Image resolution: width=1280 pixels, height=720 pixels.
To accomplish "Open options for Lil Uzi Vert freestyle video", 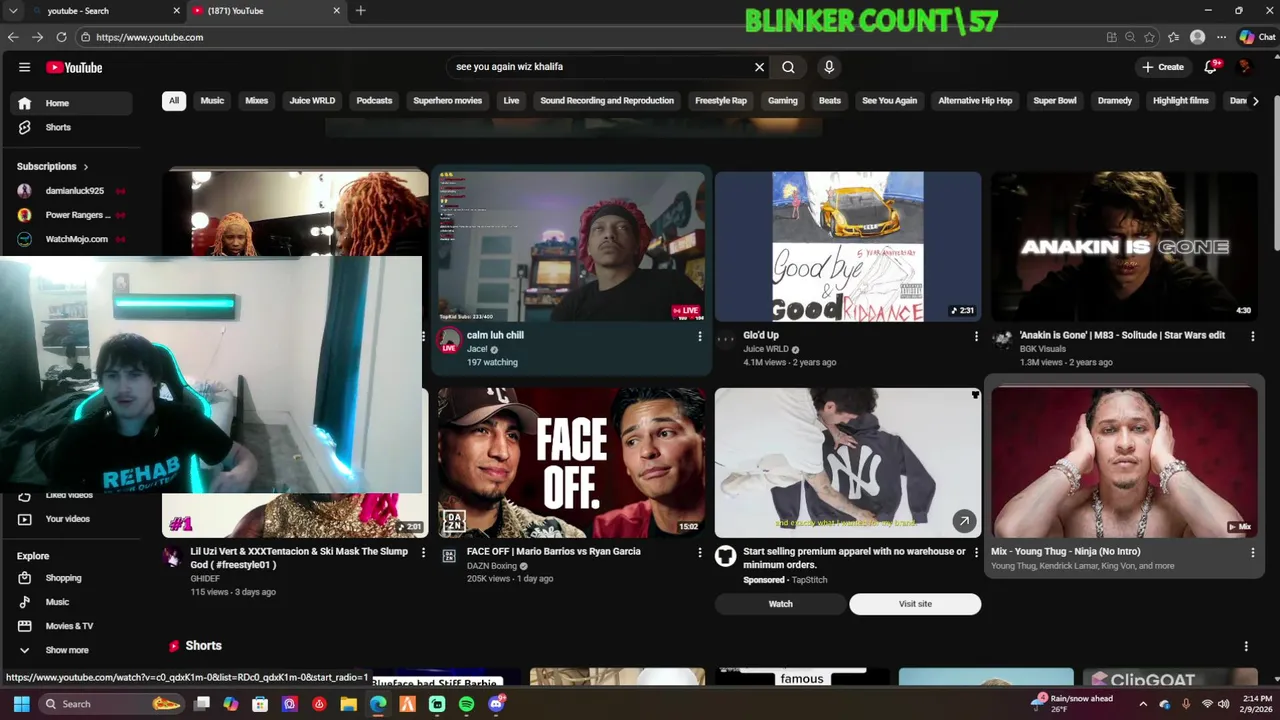I will (x=423, y=552).
